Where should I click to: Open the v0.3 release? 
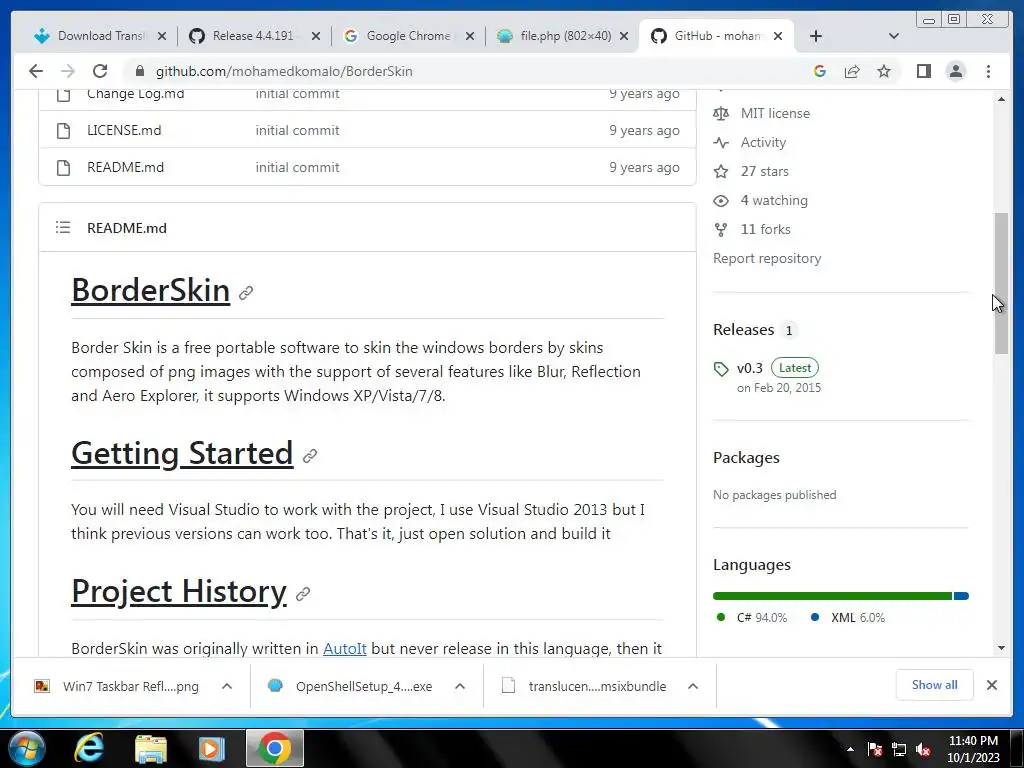tap(750, 368)
